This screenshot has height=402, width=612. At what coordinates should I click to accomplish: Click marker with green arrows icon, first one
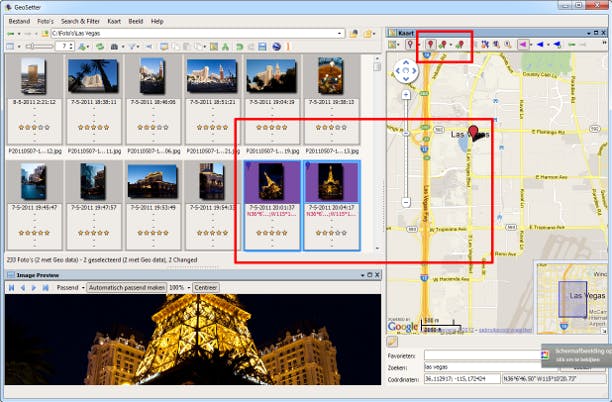tap(444, 45)
